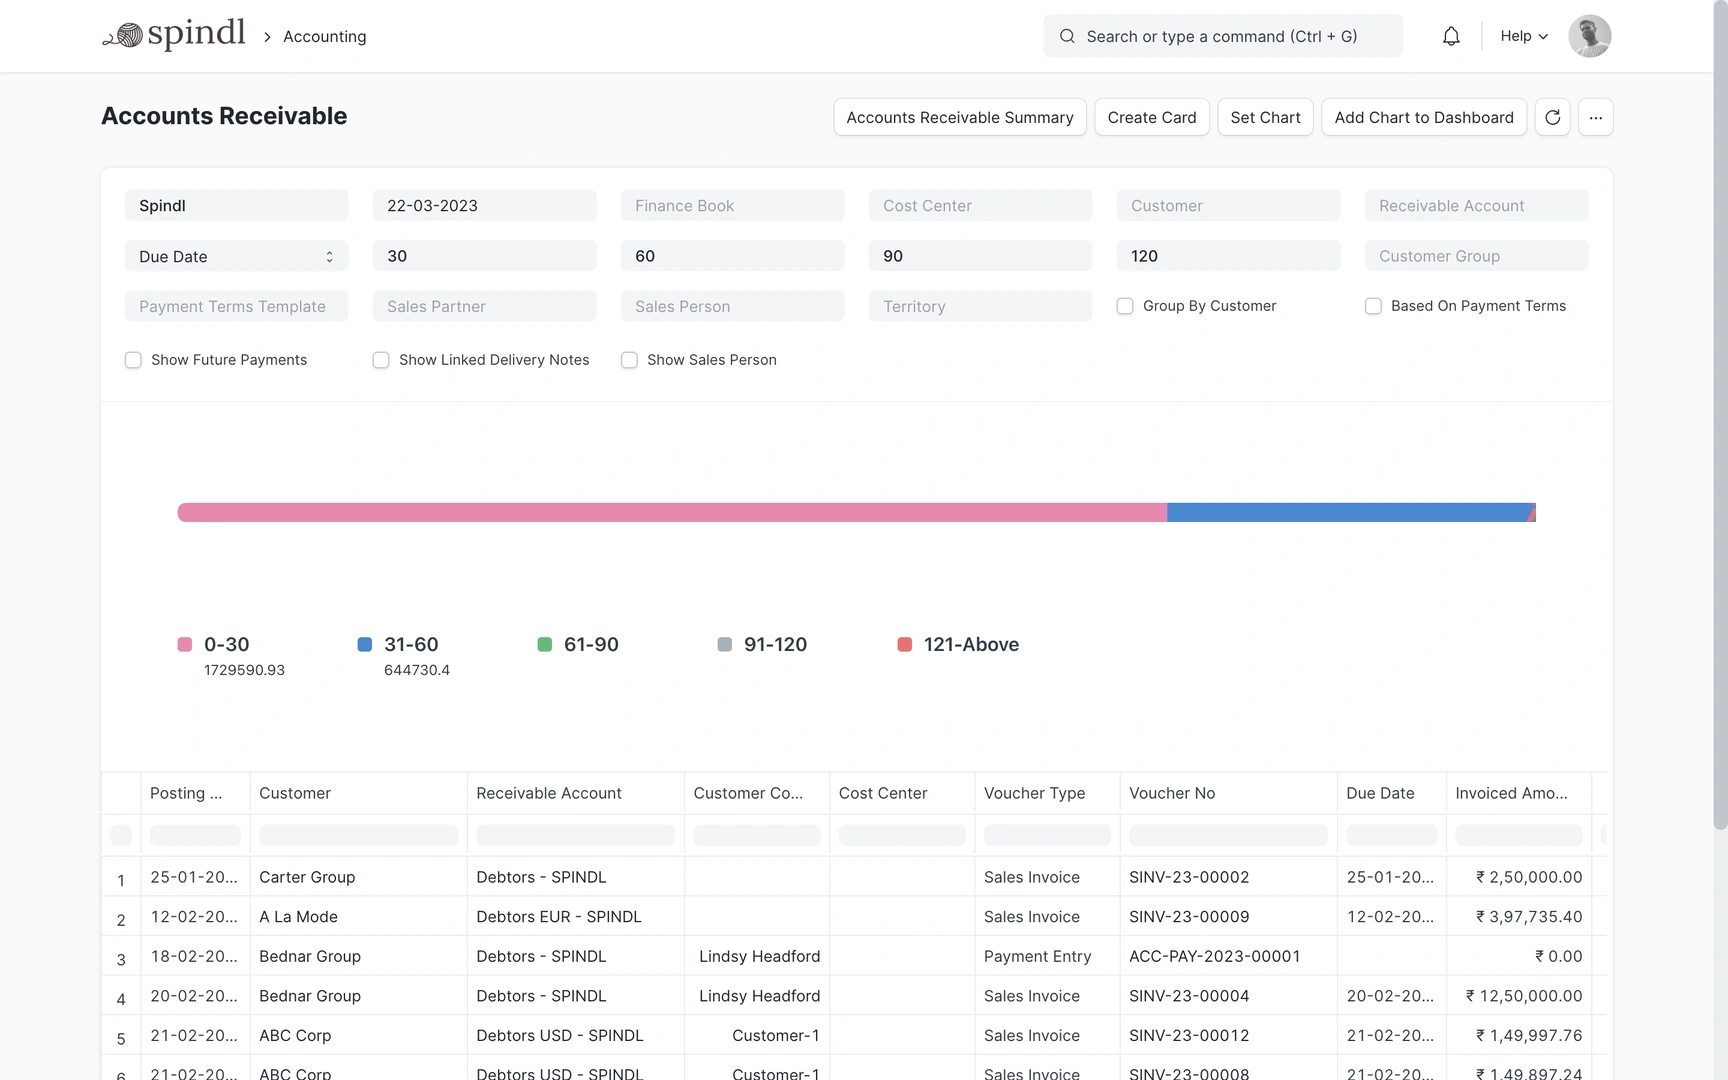Click the user avatar picture
Viewport: 1728px width, 1080px height.
1589,36
